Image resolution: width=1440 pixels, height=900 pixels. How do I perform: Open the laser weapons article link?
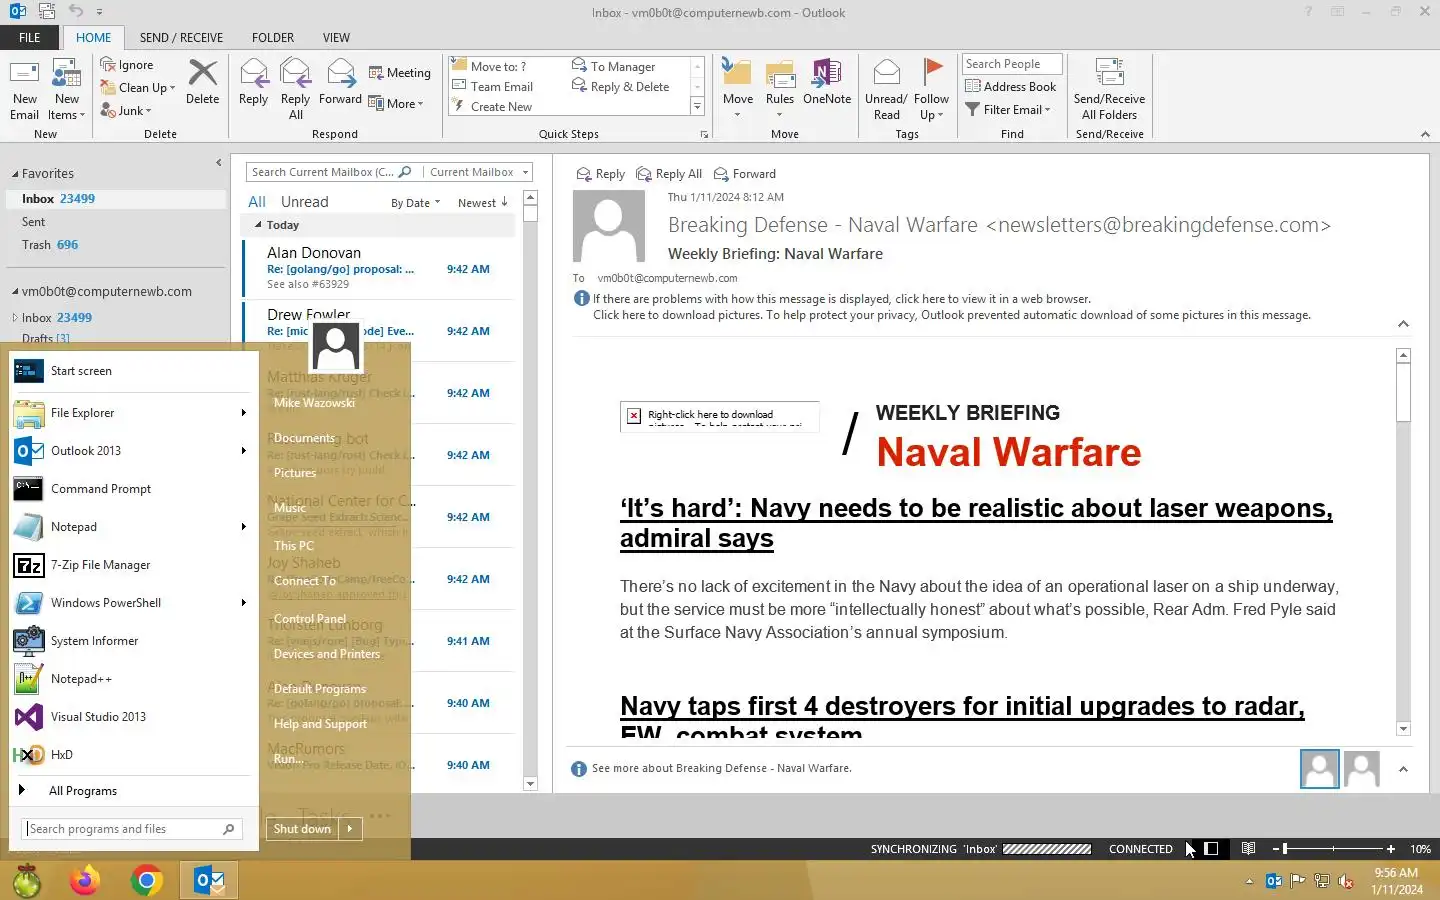(x=976, y=523)
